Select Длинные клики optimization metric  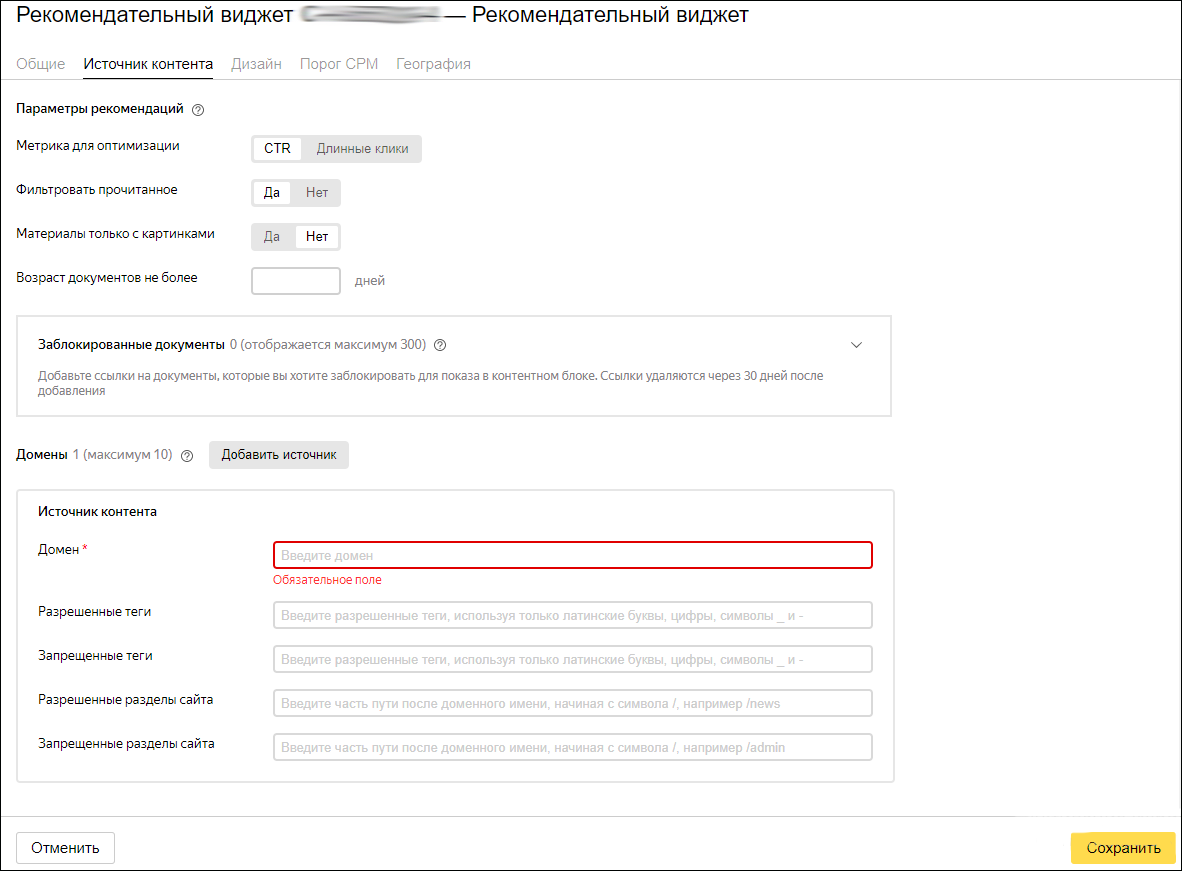362,149
